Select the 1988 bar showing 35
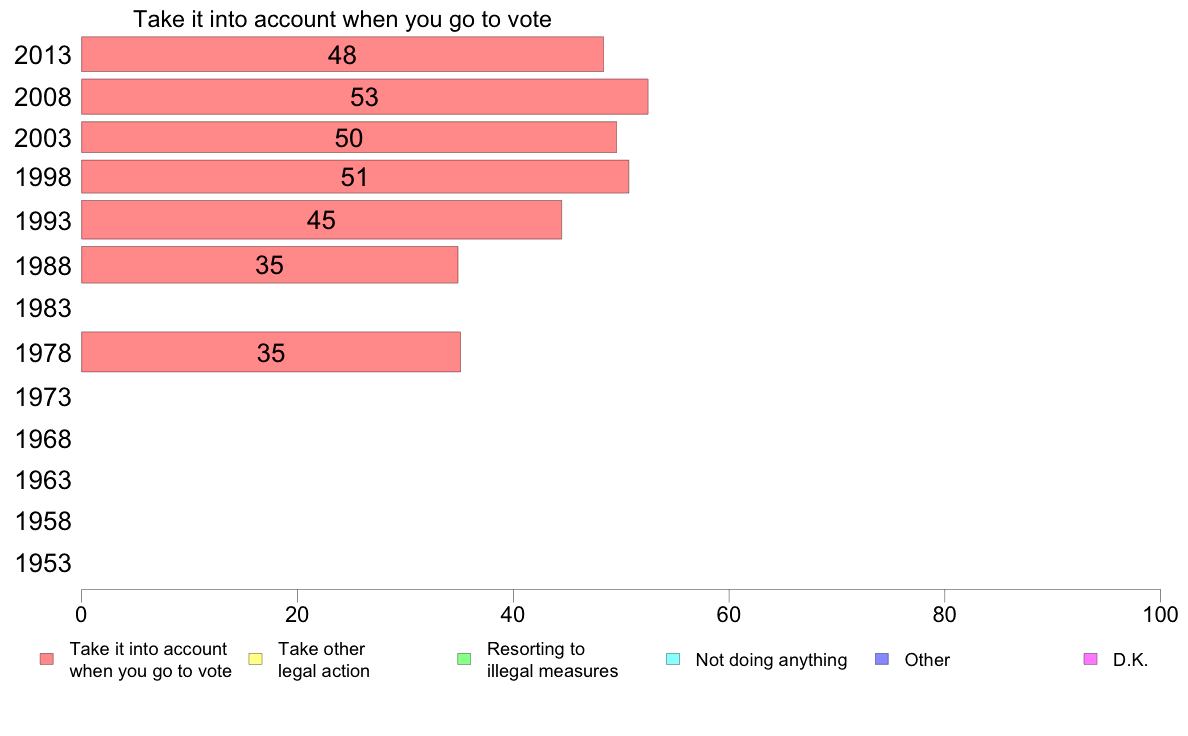The width and height of the screenshot is (1188, 736). click(270, 265)
